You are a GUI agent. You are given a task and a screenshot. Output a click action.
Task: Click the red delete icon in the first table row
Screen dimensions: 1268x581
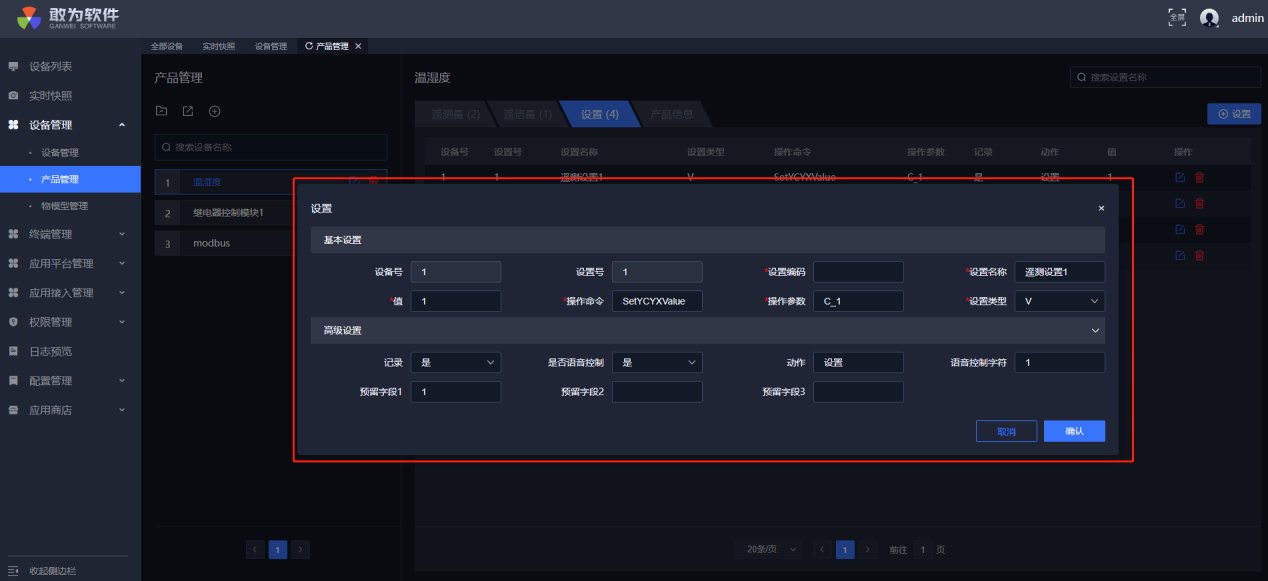1199,177
